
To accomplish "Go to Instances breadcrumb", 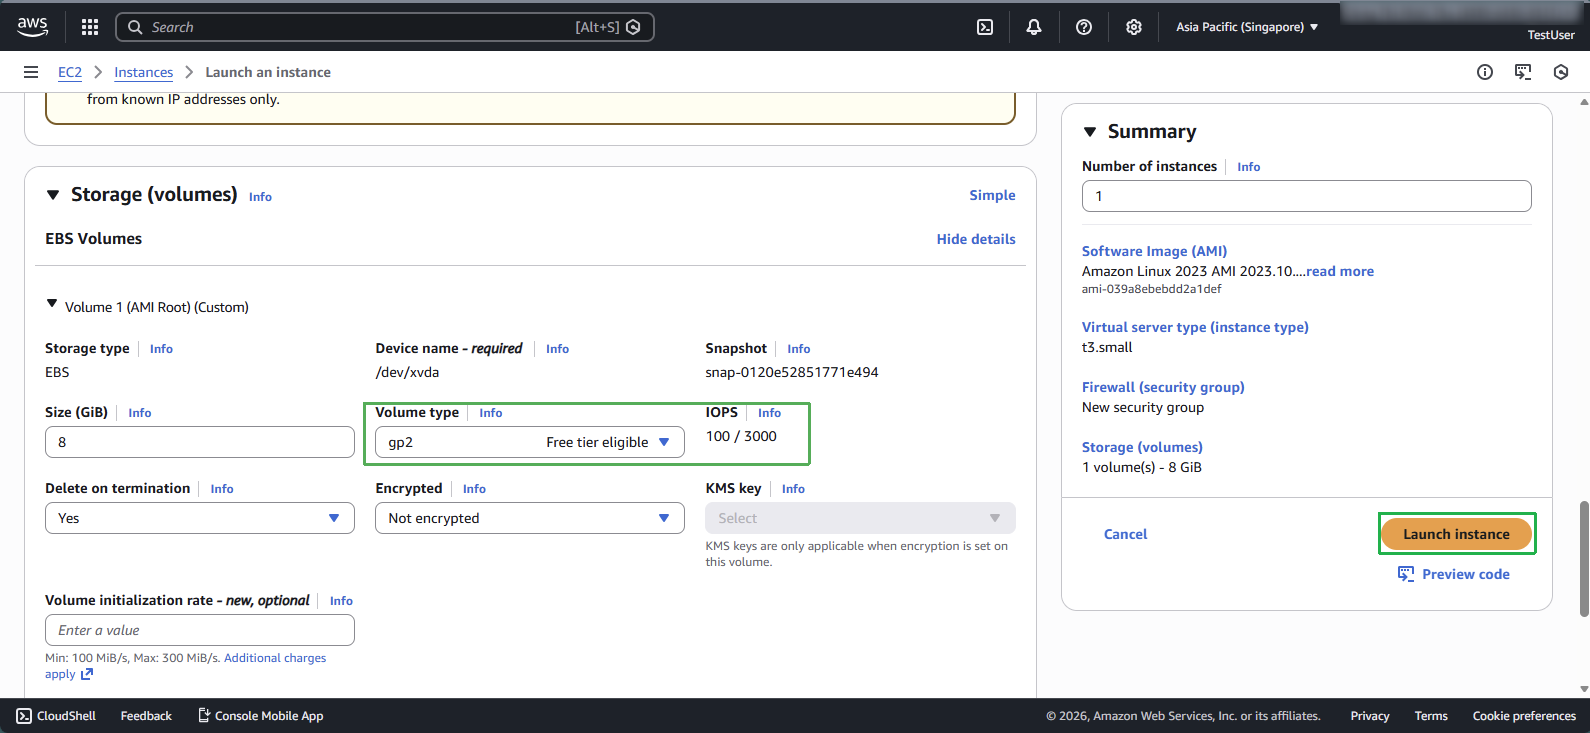I will click(143, 72).
